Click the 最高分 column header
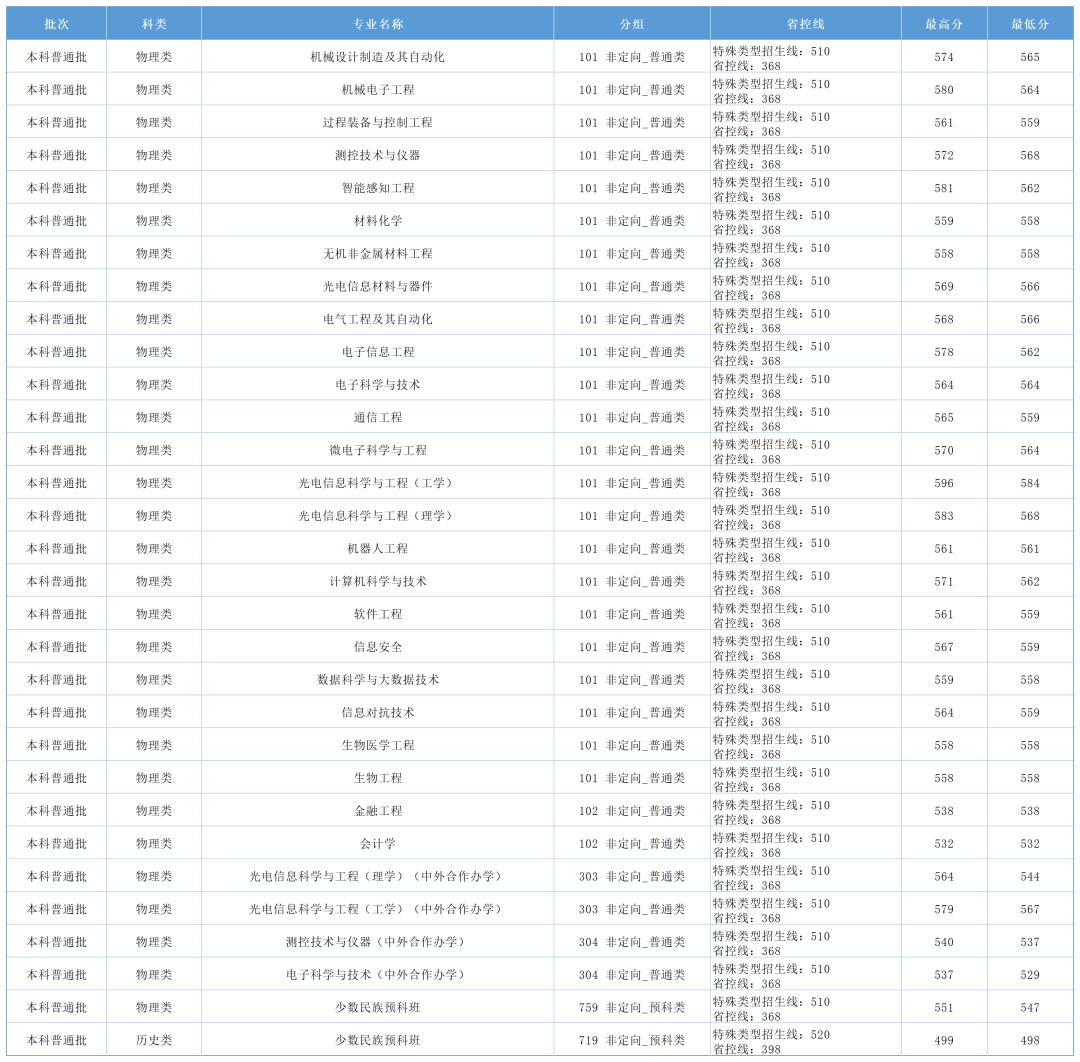Image resolution: width=1080 pixels, height=1062 pixels. 944,23
